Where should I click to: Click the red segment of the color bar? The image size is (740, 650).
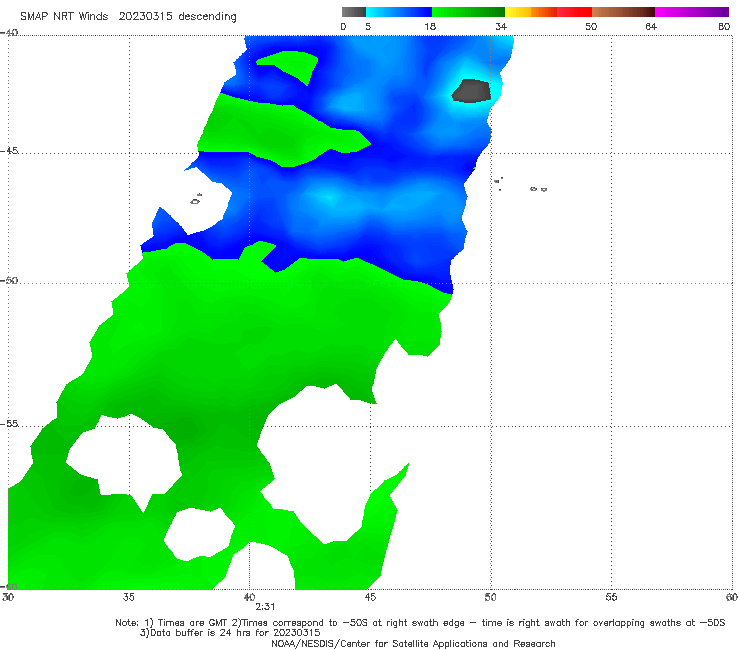point(574,12)
